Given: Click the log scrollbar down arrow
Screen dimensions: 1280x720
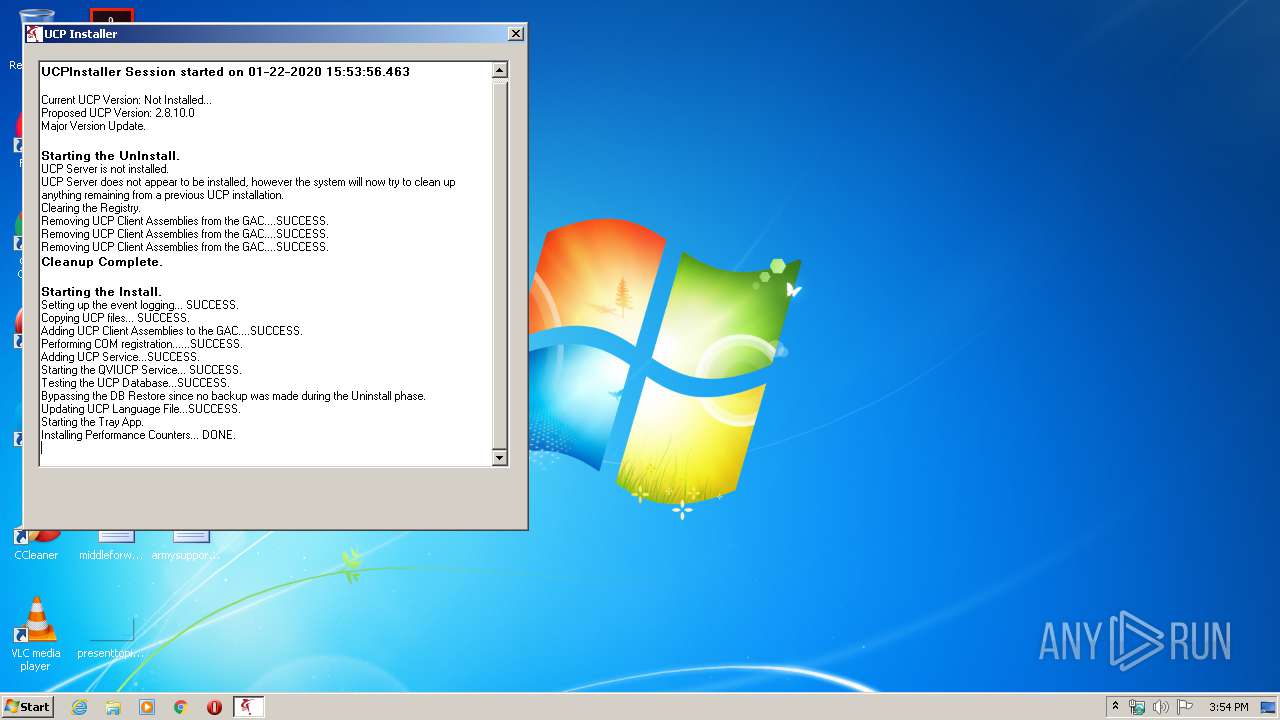Looking at the screenshot, I should (x=500, y=458).
